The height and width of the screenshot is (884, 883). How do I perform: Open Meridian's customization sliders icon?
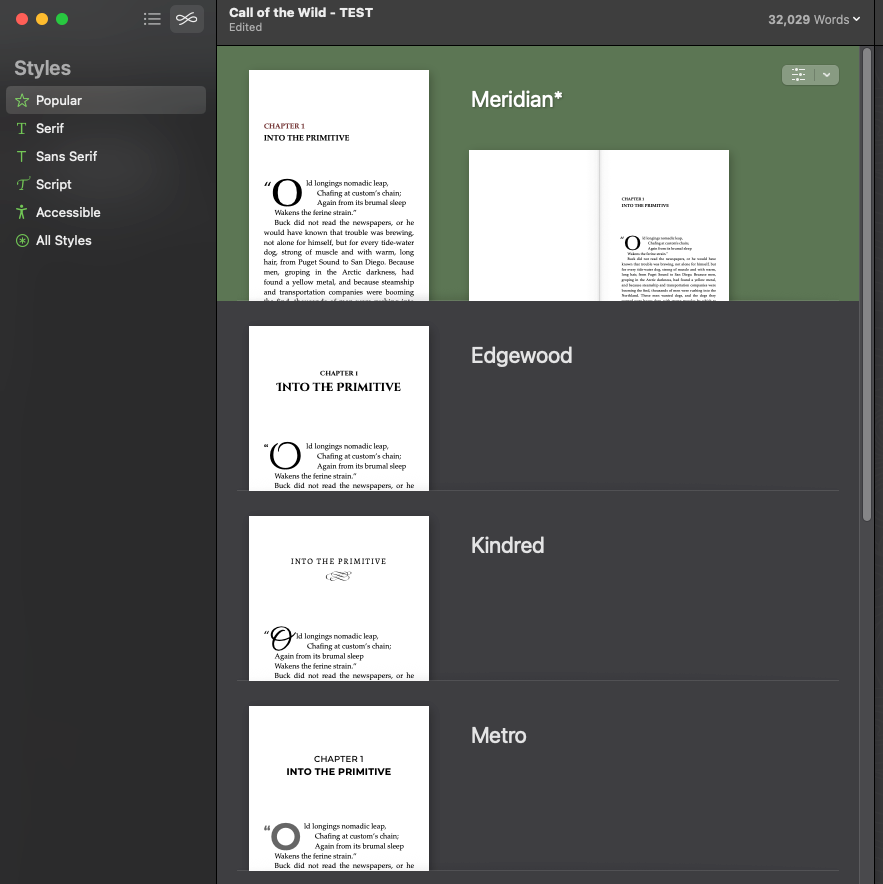coord(797,74)
